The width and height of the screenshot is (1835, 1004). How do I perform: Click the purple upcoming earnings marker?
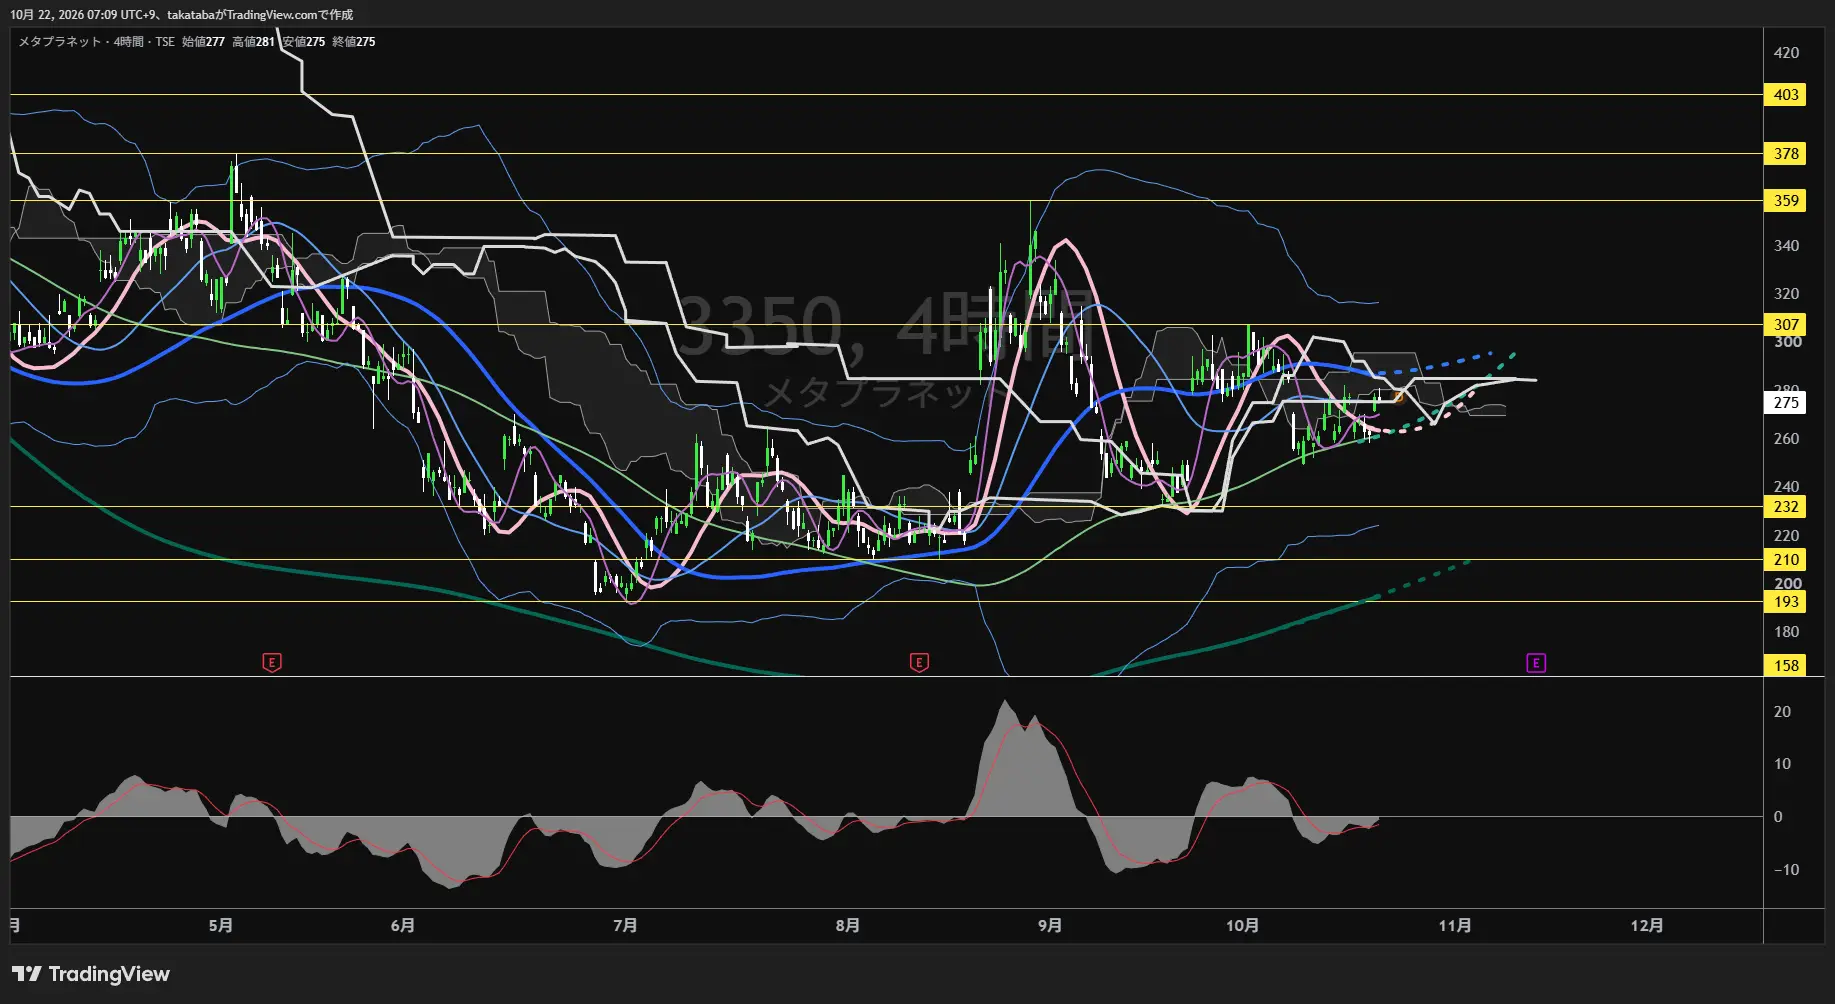[1536, 662]
